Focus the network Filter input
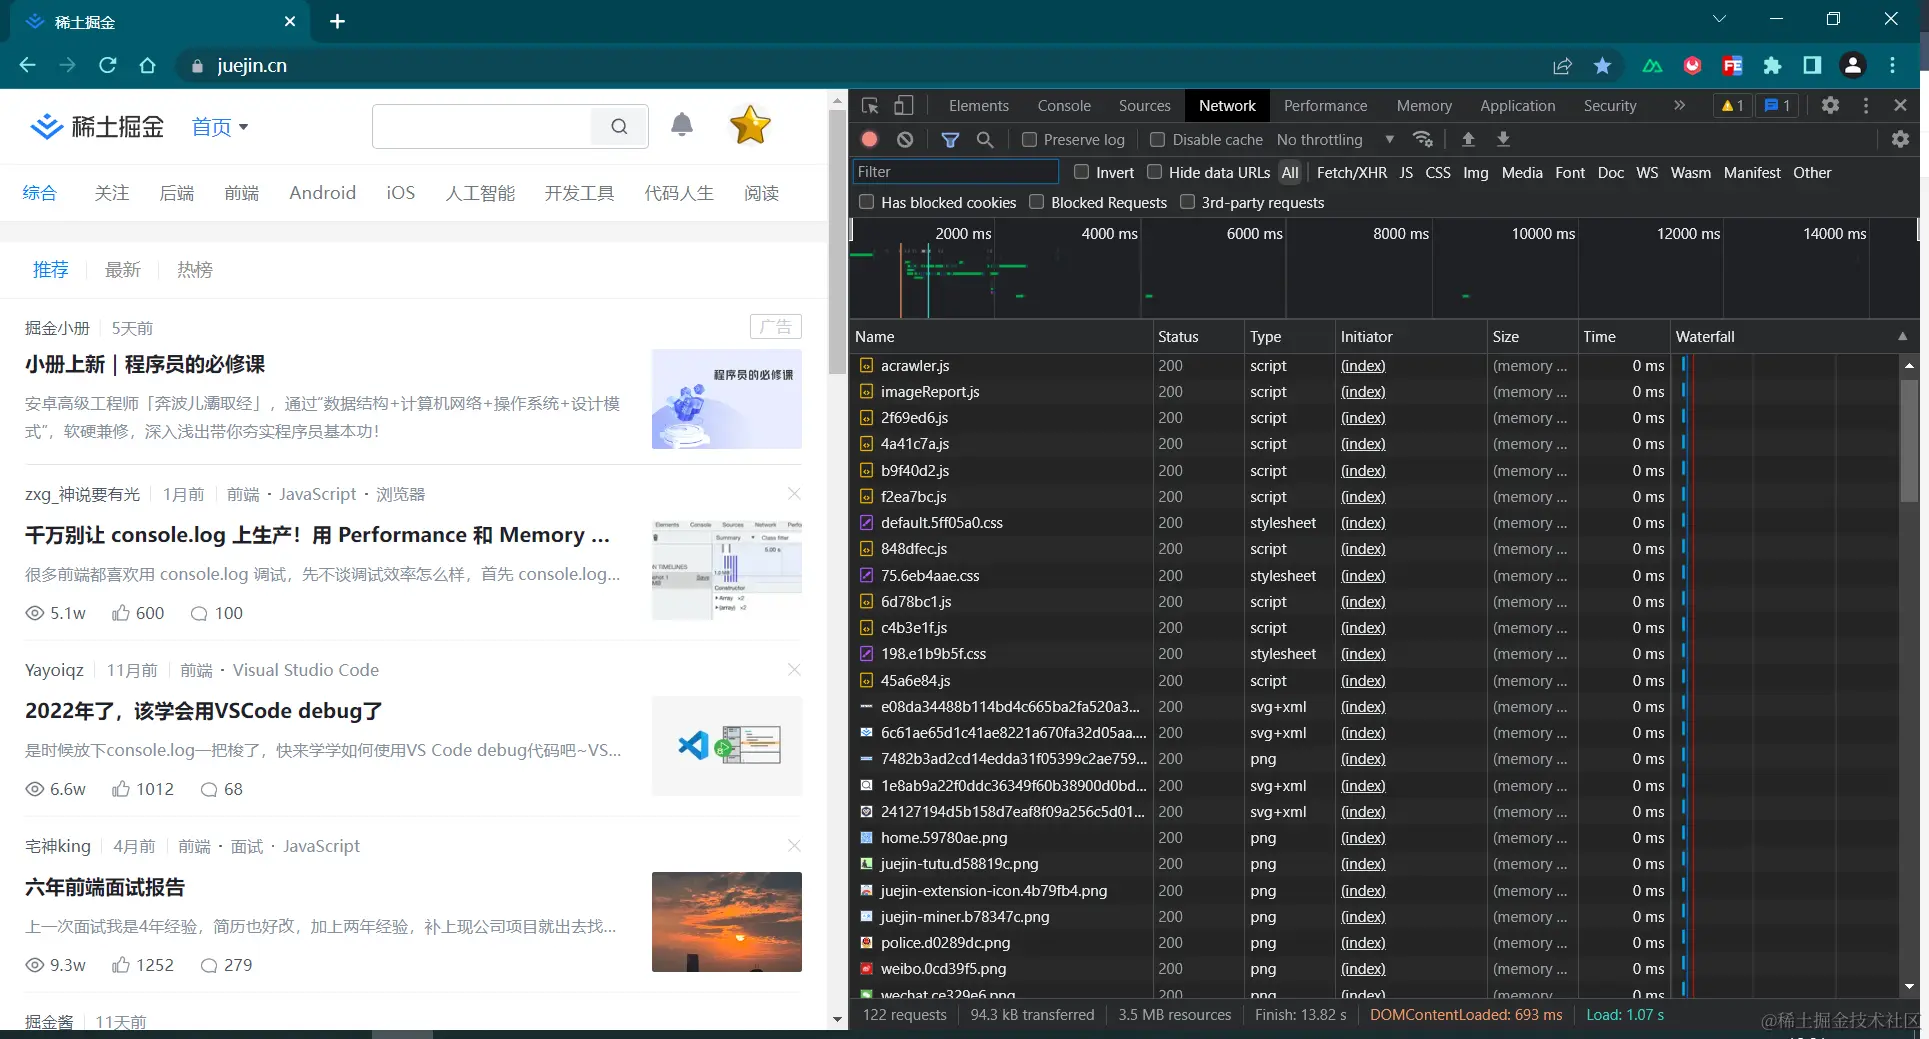Image resolution: width=1929 pixels, height=1039 pixels. (x=955, y=172)
